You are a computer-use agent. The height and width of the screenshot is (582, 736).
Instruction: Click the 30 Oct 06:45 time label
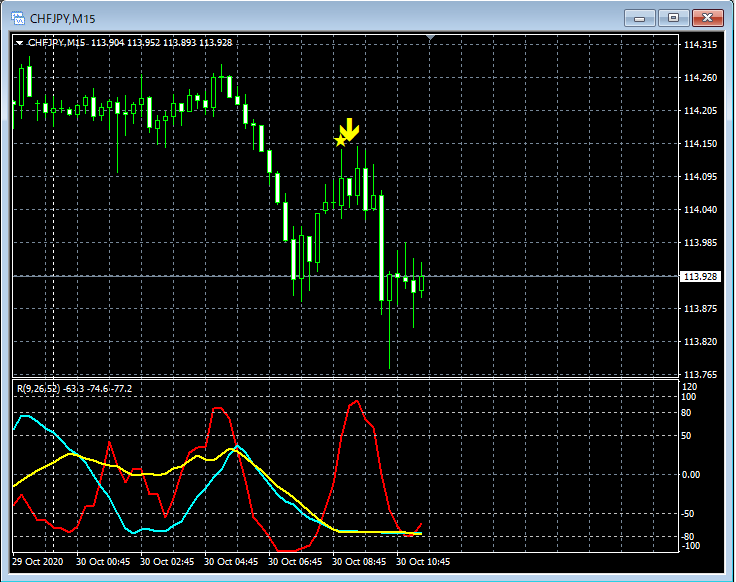[295, 561]
